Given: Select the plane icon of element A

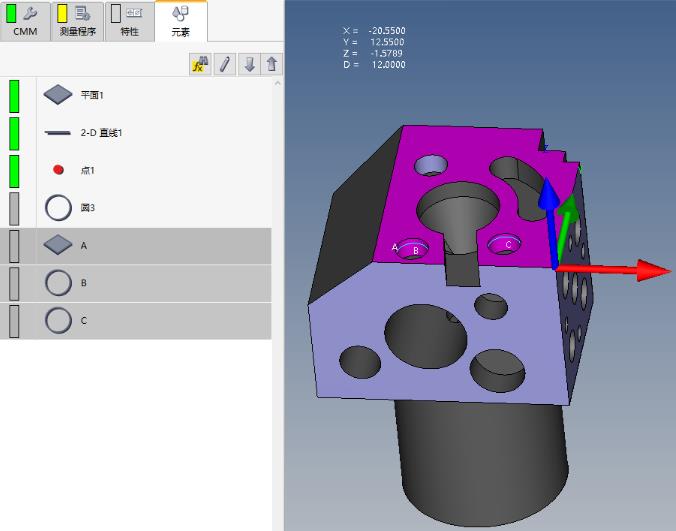Looking at the screenshot, I should [58, 245].
